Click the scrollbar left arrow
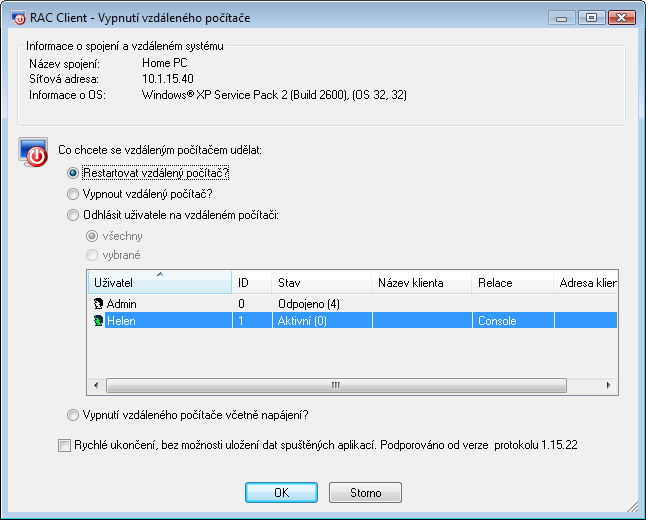 [96, 386]
